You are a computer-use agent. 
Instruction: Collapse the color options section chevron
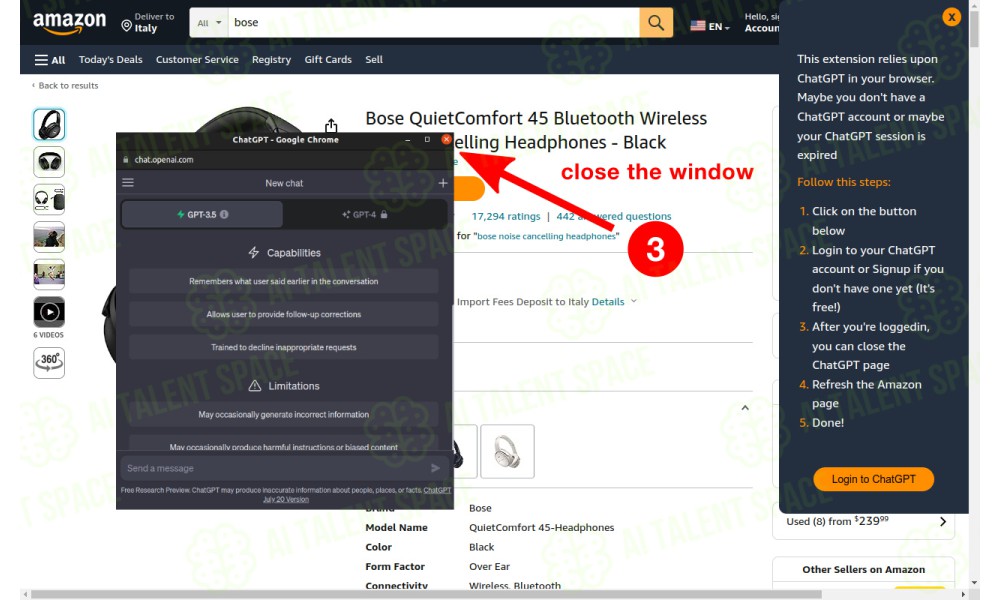(745, 408)
